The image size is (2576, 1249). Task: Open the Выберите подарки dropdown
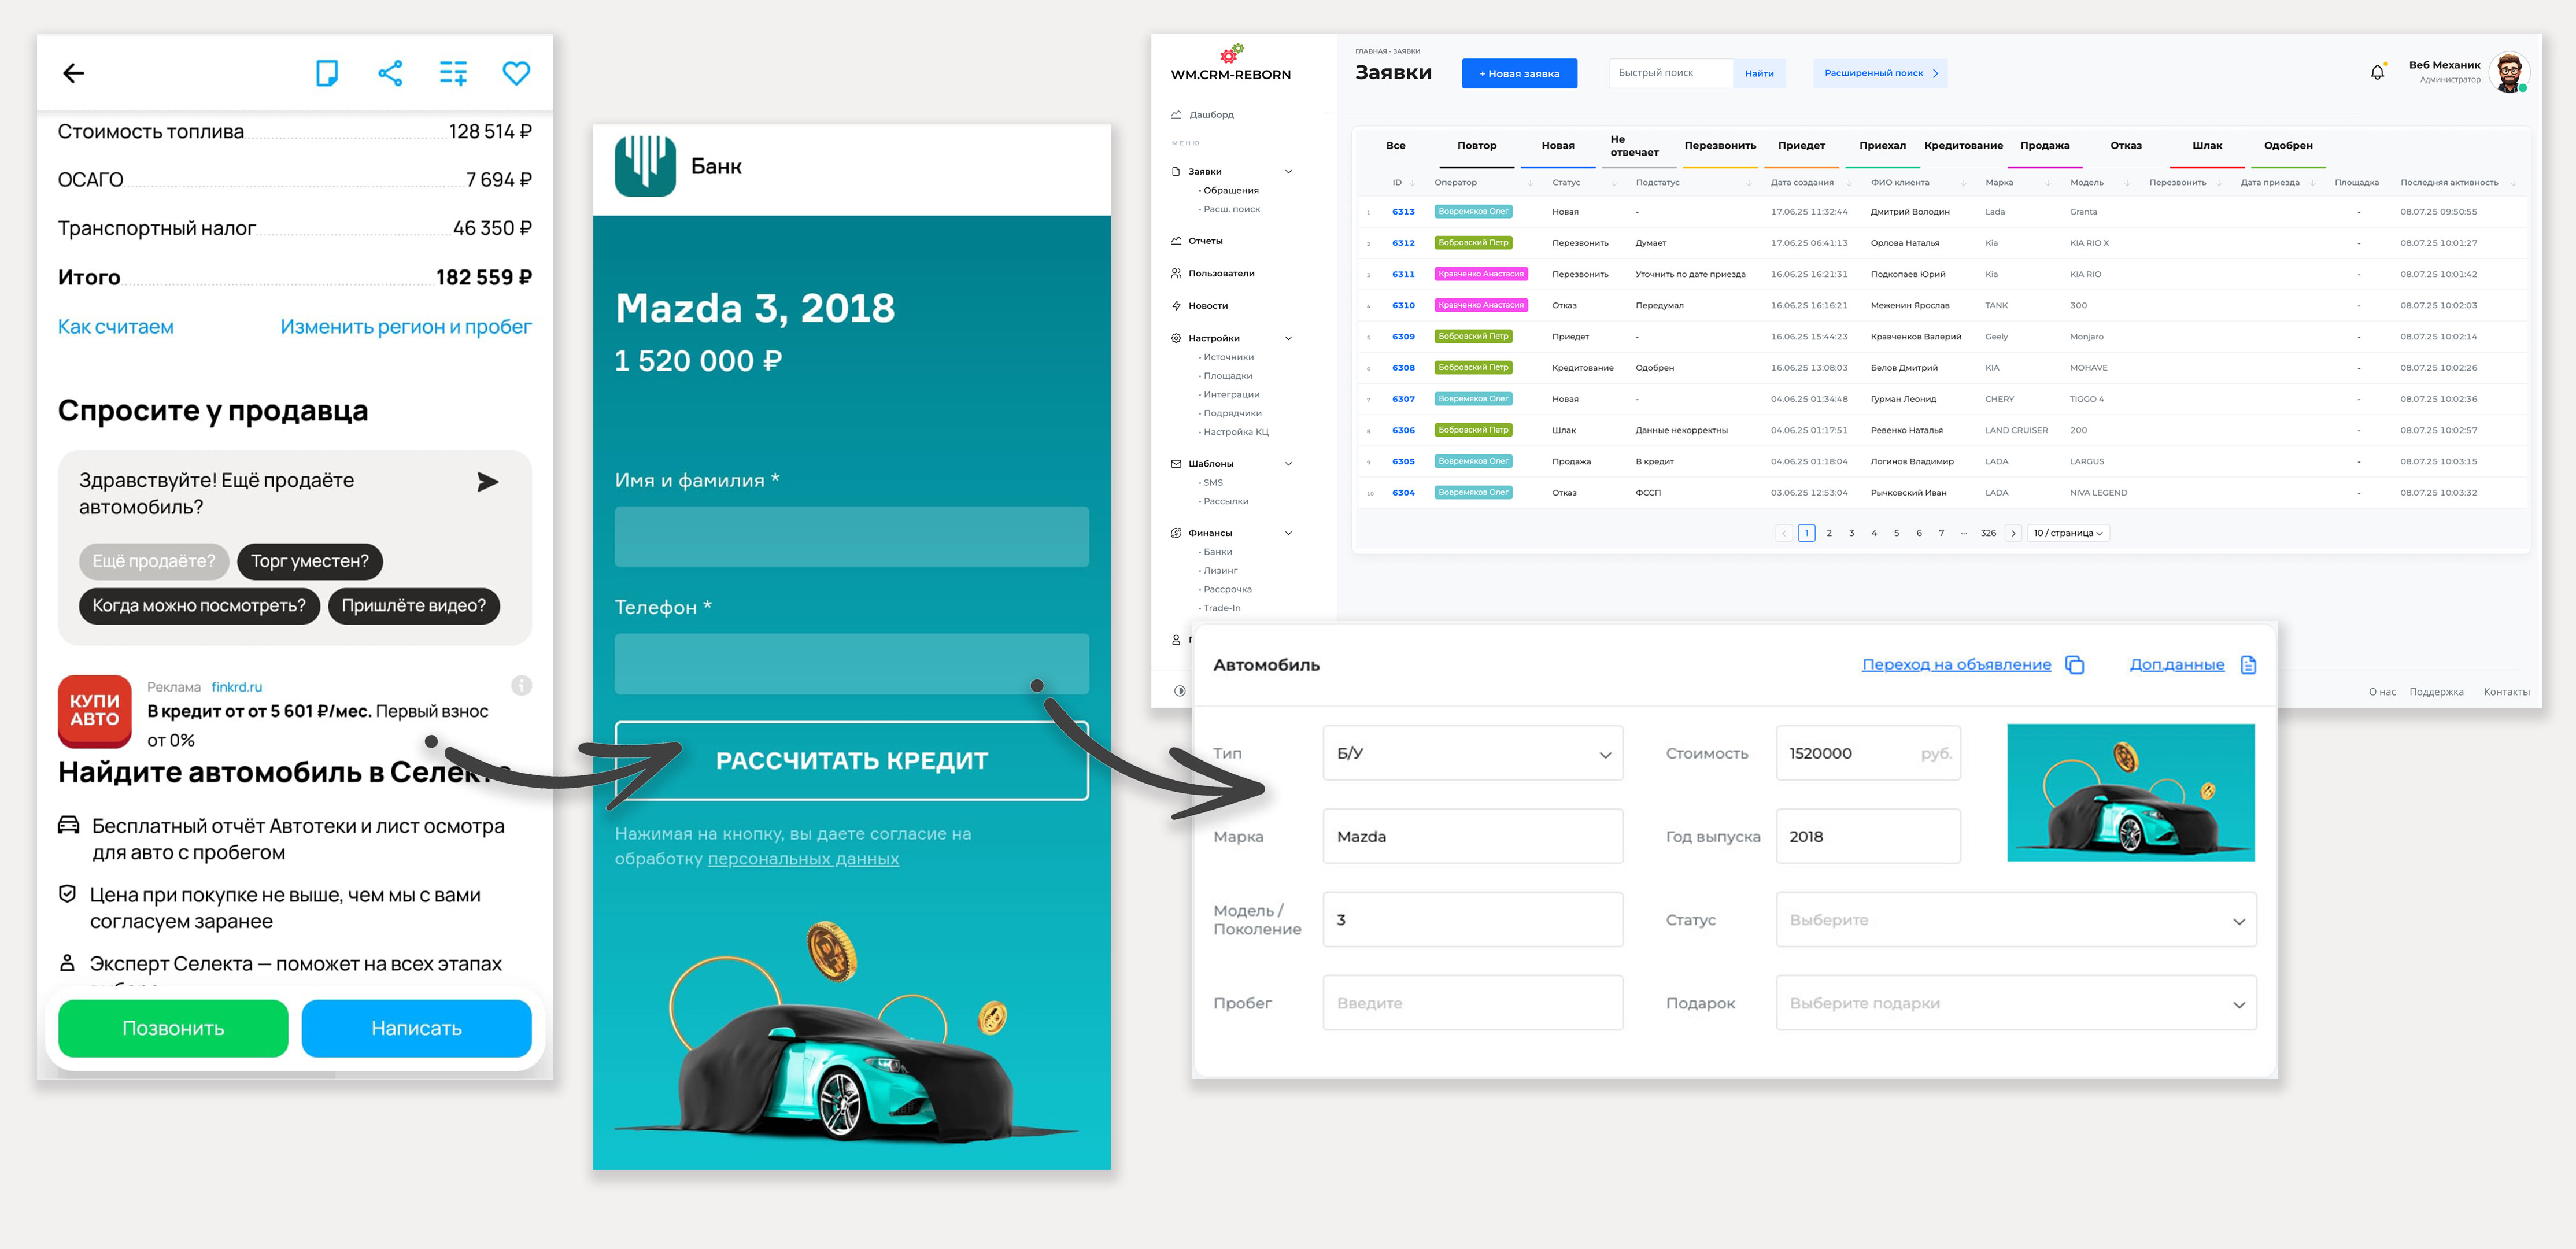(2015, 1003)
